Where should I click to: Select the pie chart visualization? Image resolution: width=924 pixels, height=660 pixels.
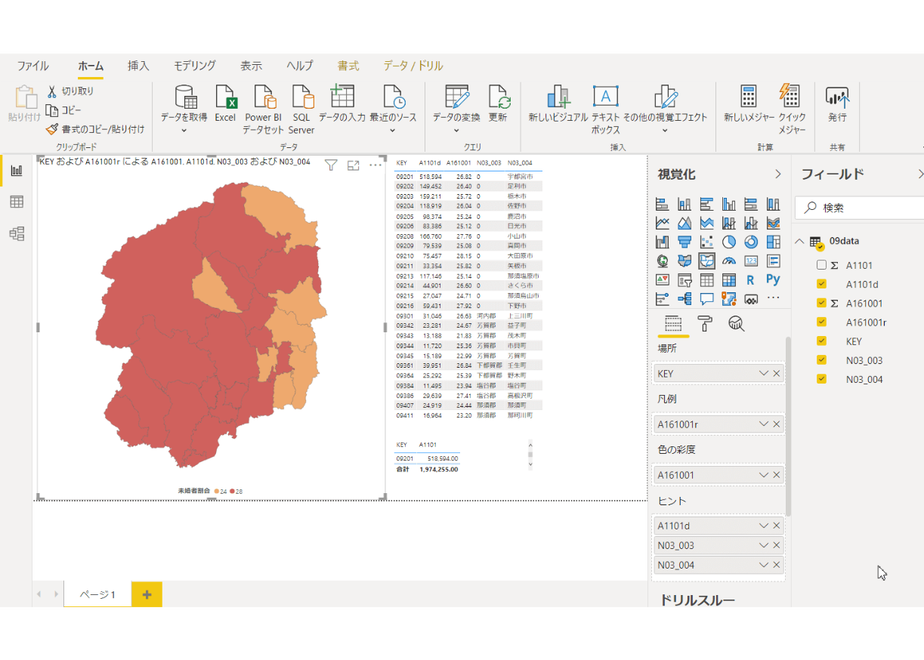click(x=729, y=242)
